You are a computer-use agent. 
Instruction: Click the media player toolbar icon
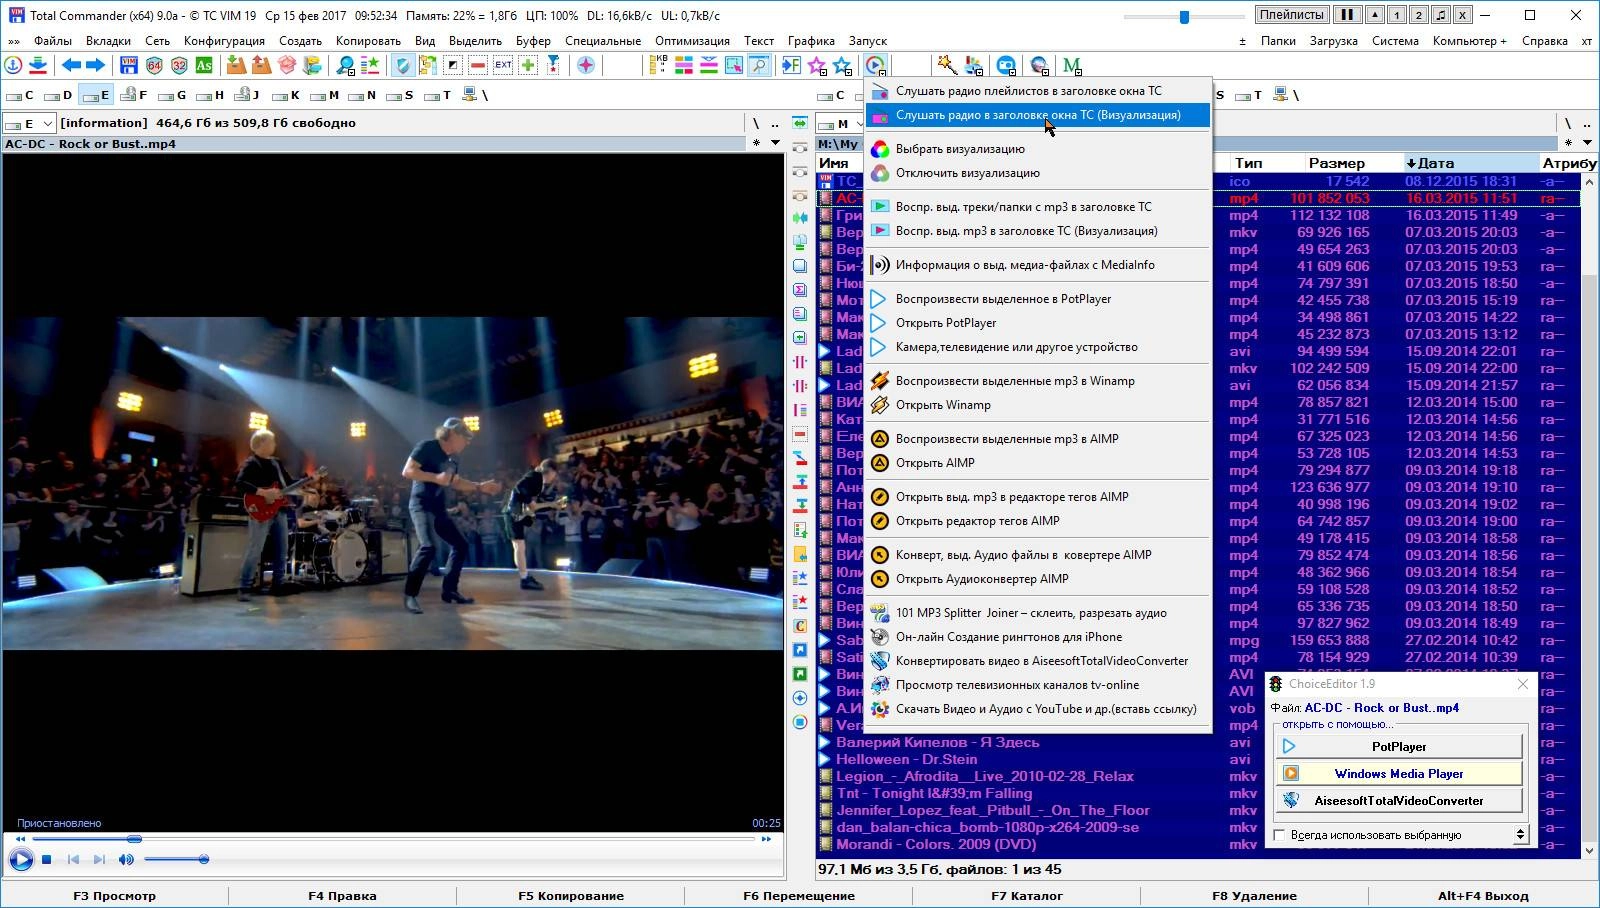[875, 65]
